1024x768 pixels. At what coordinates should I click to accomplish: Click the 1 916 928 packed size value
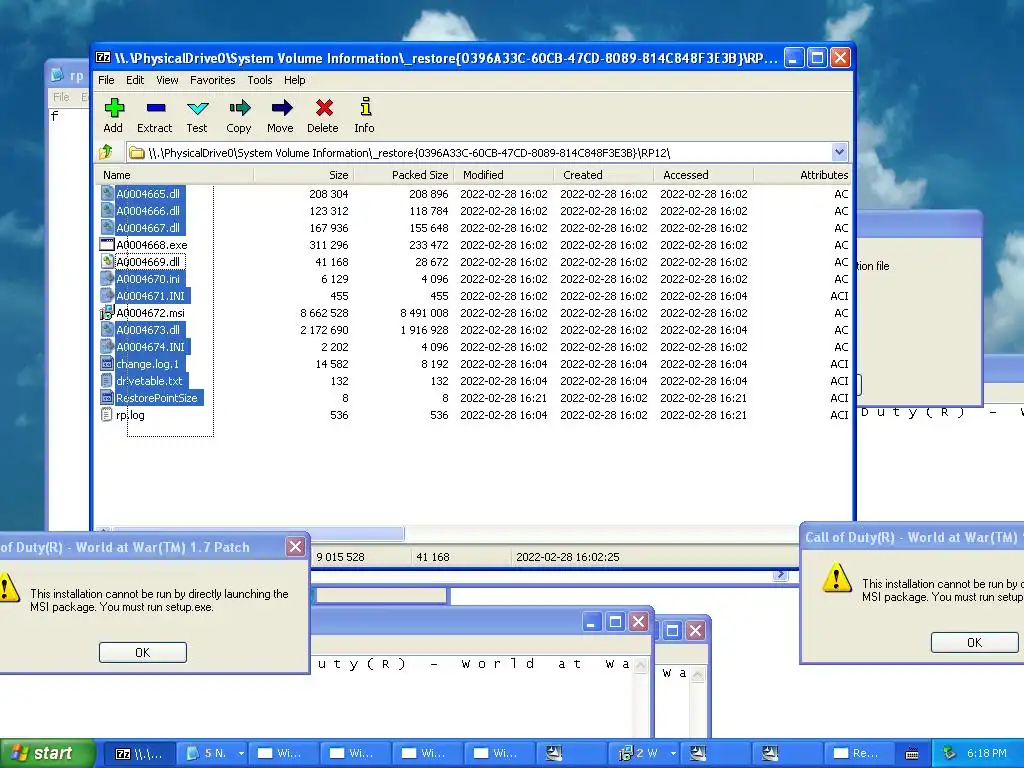click(424, 330)
